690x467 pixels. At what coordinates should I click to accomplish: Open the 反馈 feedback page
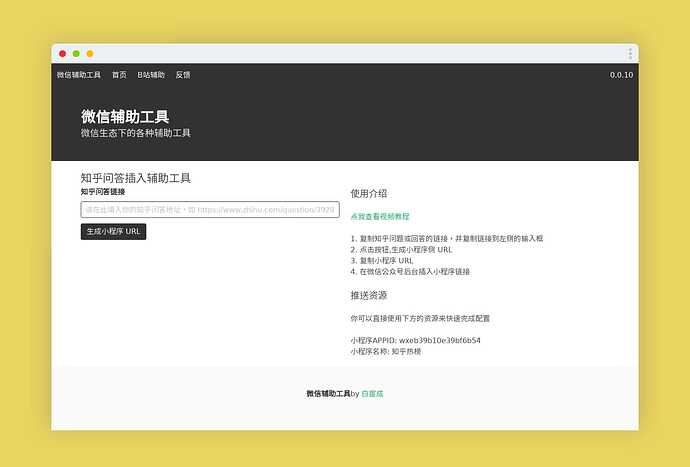[183, 75]
